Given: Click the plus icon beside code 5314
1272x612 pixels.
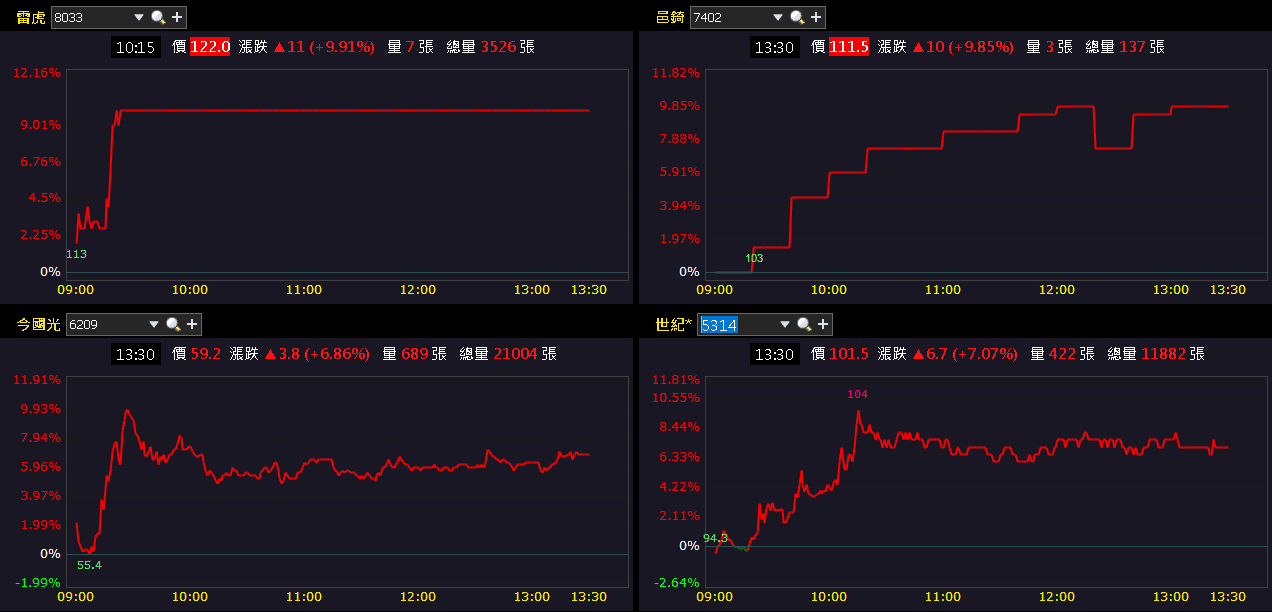Looking at the screenshot, I should tap(823, 324).
